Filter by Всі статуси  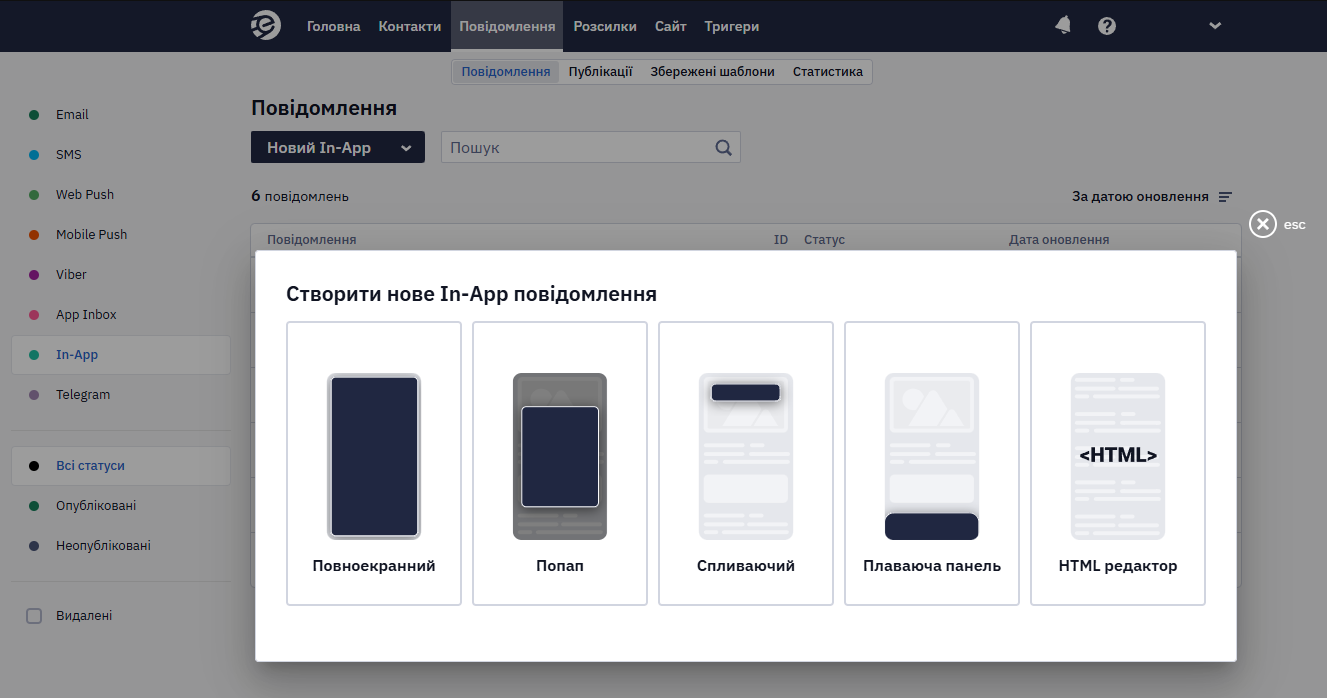(121, 466)
